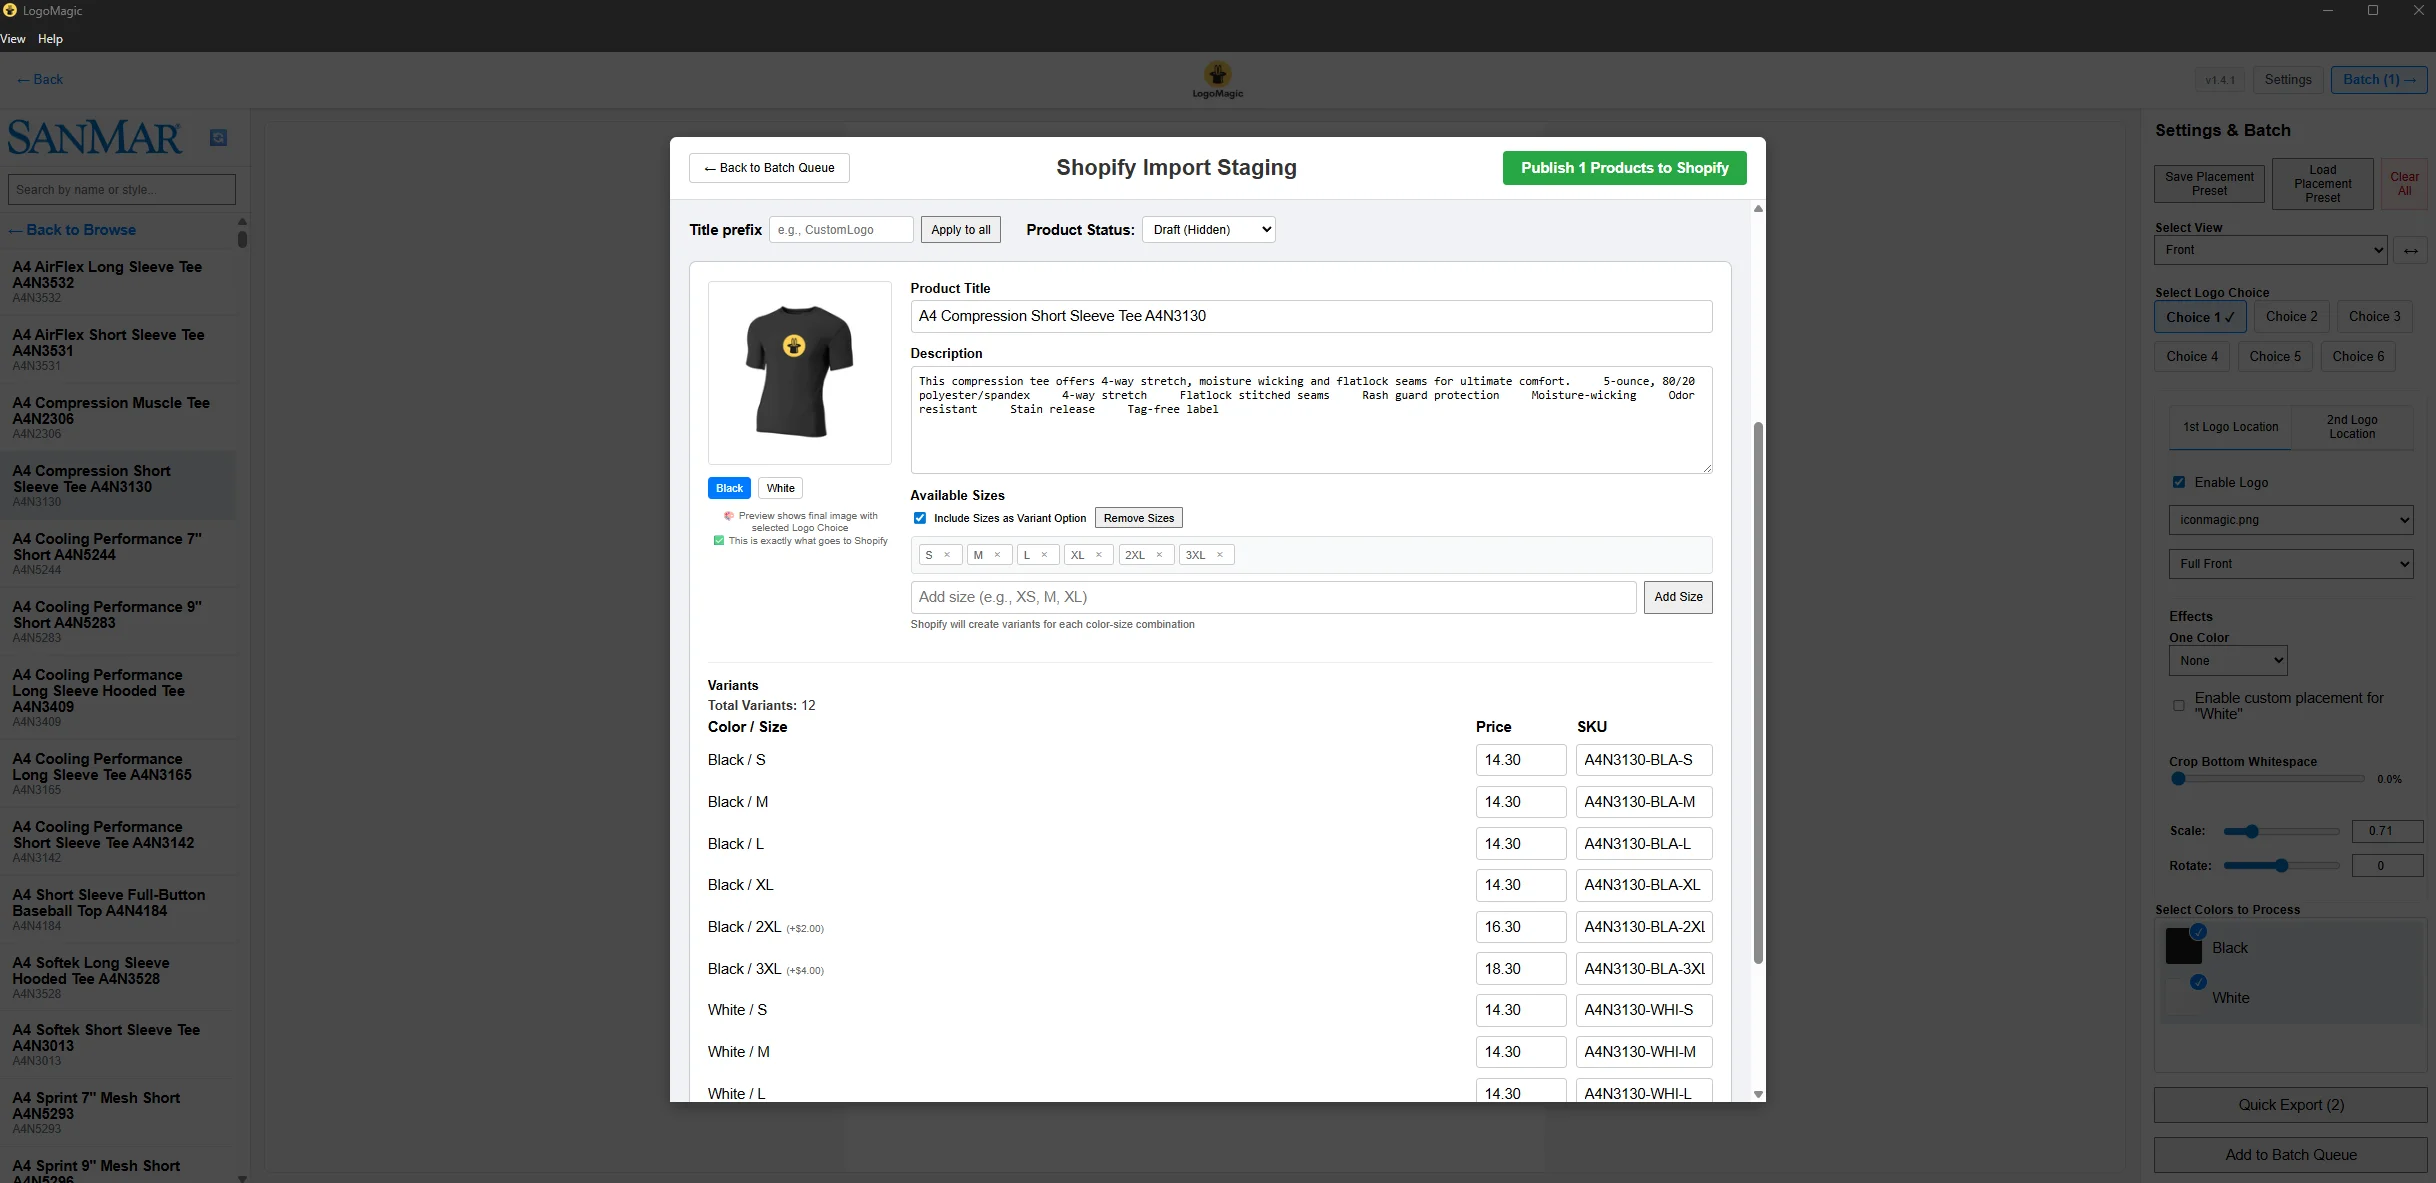Remove the M size tag
The height and width of the screenshot is (1183, 2436).
997,555
